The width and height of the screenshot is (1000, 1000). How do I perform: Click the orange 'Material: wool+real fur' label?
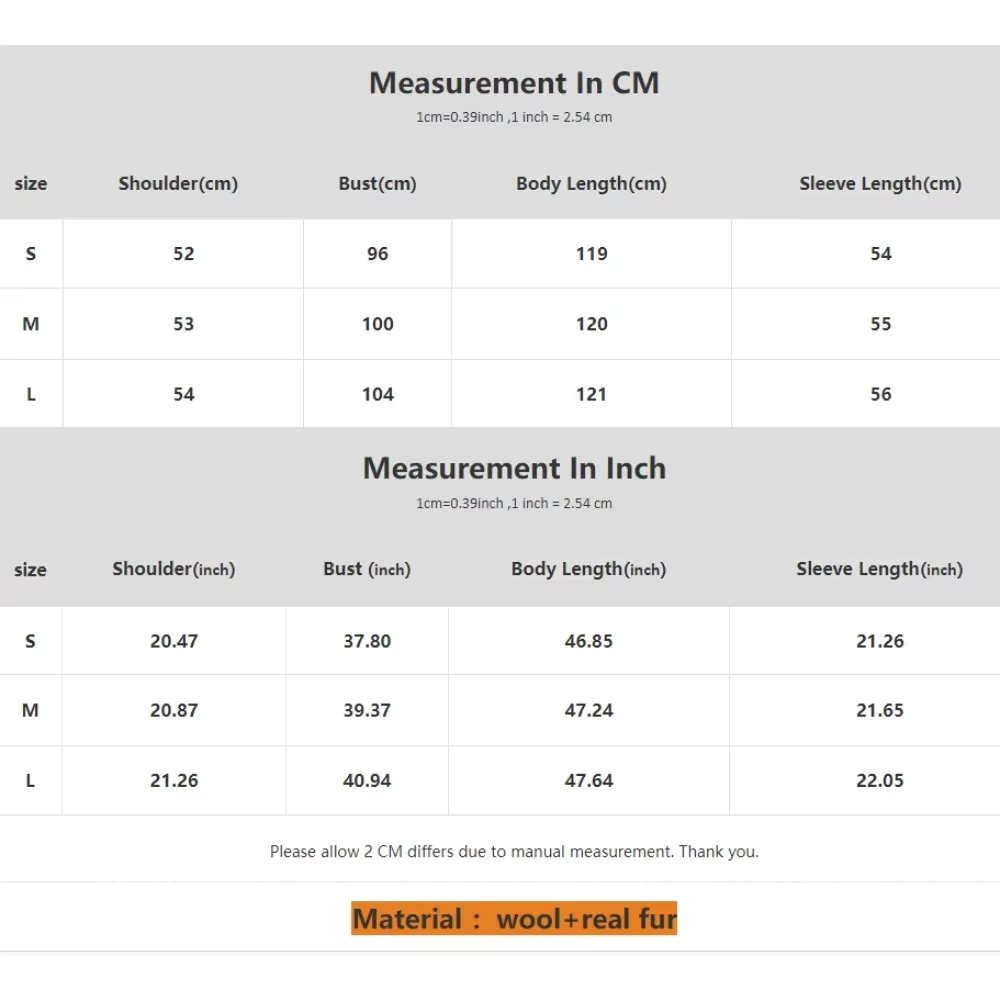pos(514,919)
